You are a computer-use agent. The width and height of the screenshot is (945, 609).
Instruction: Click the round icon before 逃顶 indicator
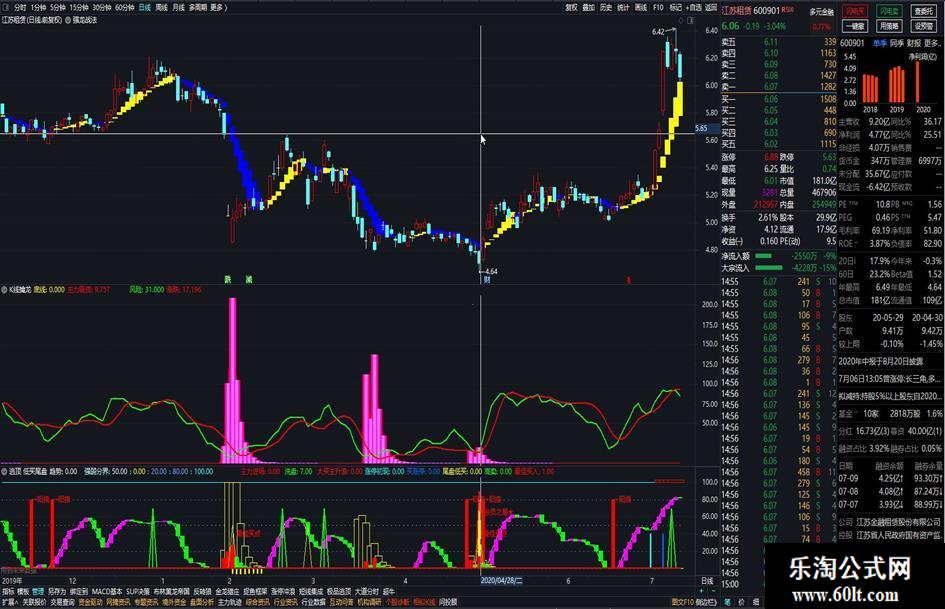(4, 472)
